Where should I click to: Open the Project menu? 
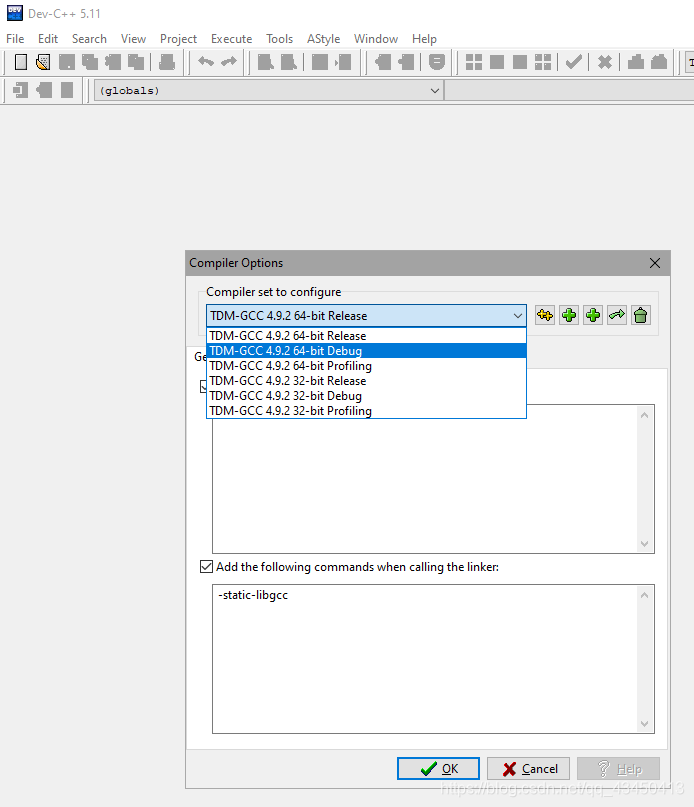point(178,39)
